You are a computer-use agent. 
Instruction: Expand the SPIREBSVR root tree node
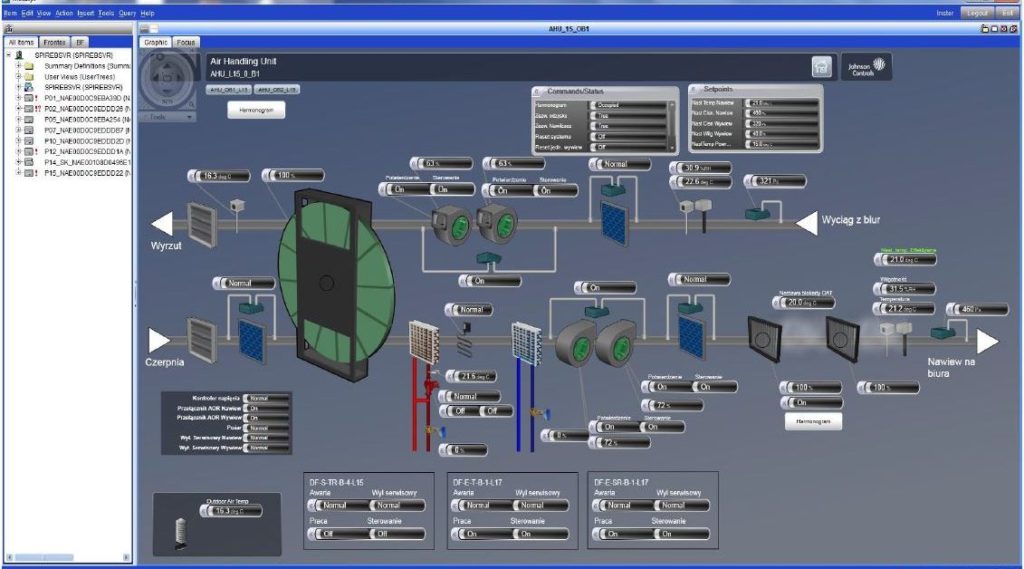tap(9, 56)
